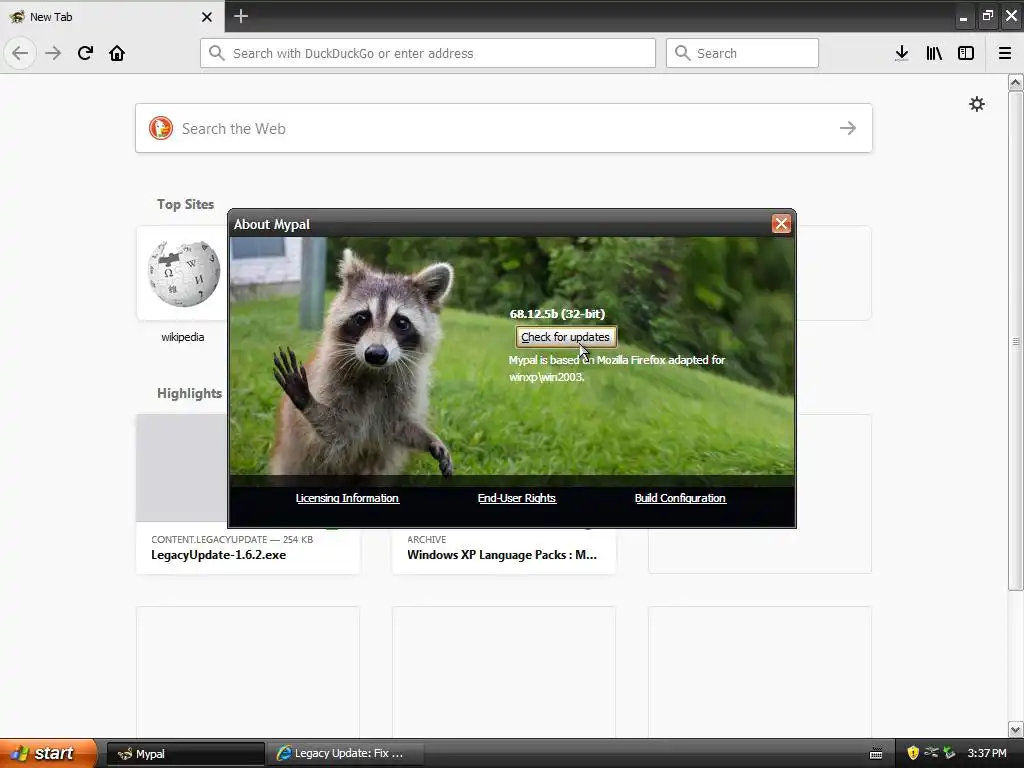This screenshot has height=768, width=1024.
Task: Close the New Tab tab
Action: pos(207,17)
